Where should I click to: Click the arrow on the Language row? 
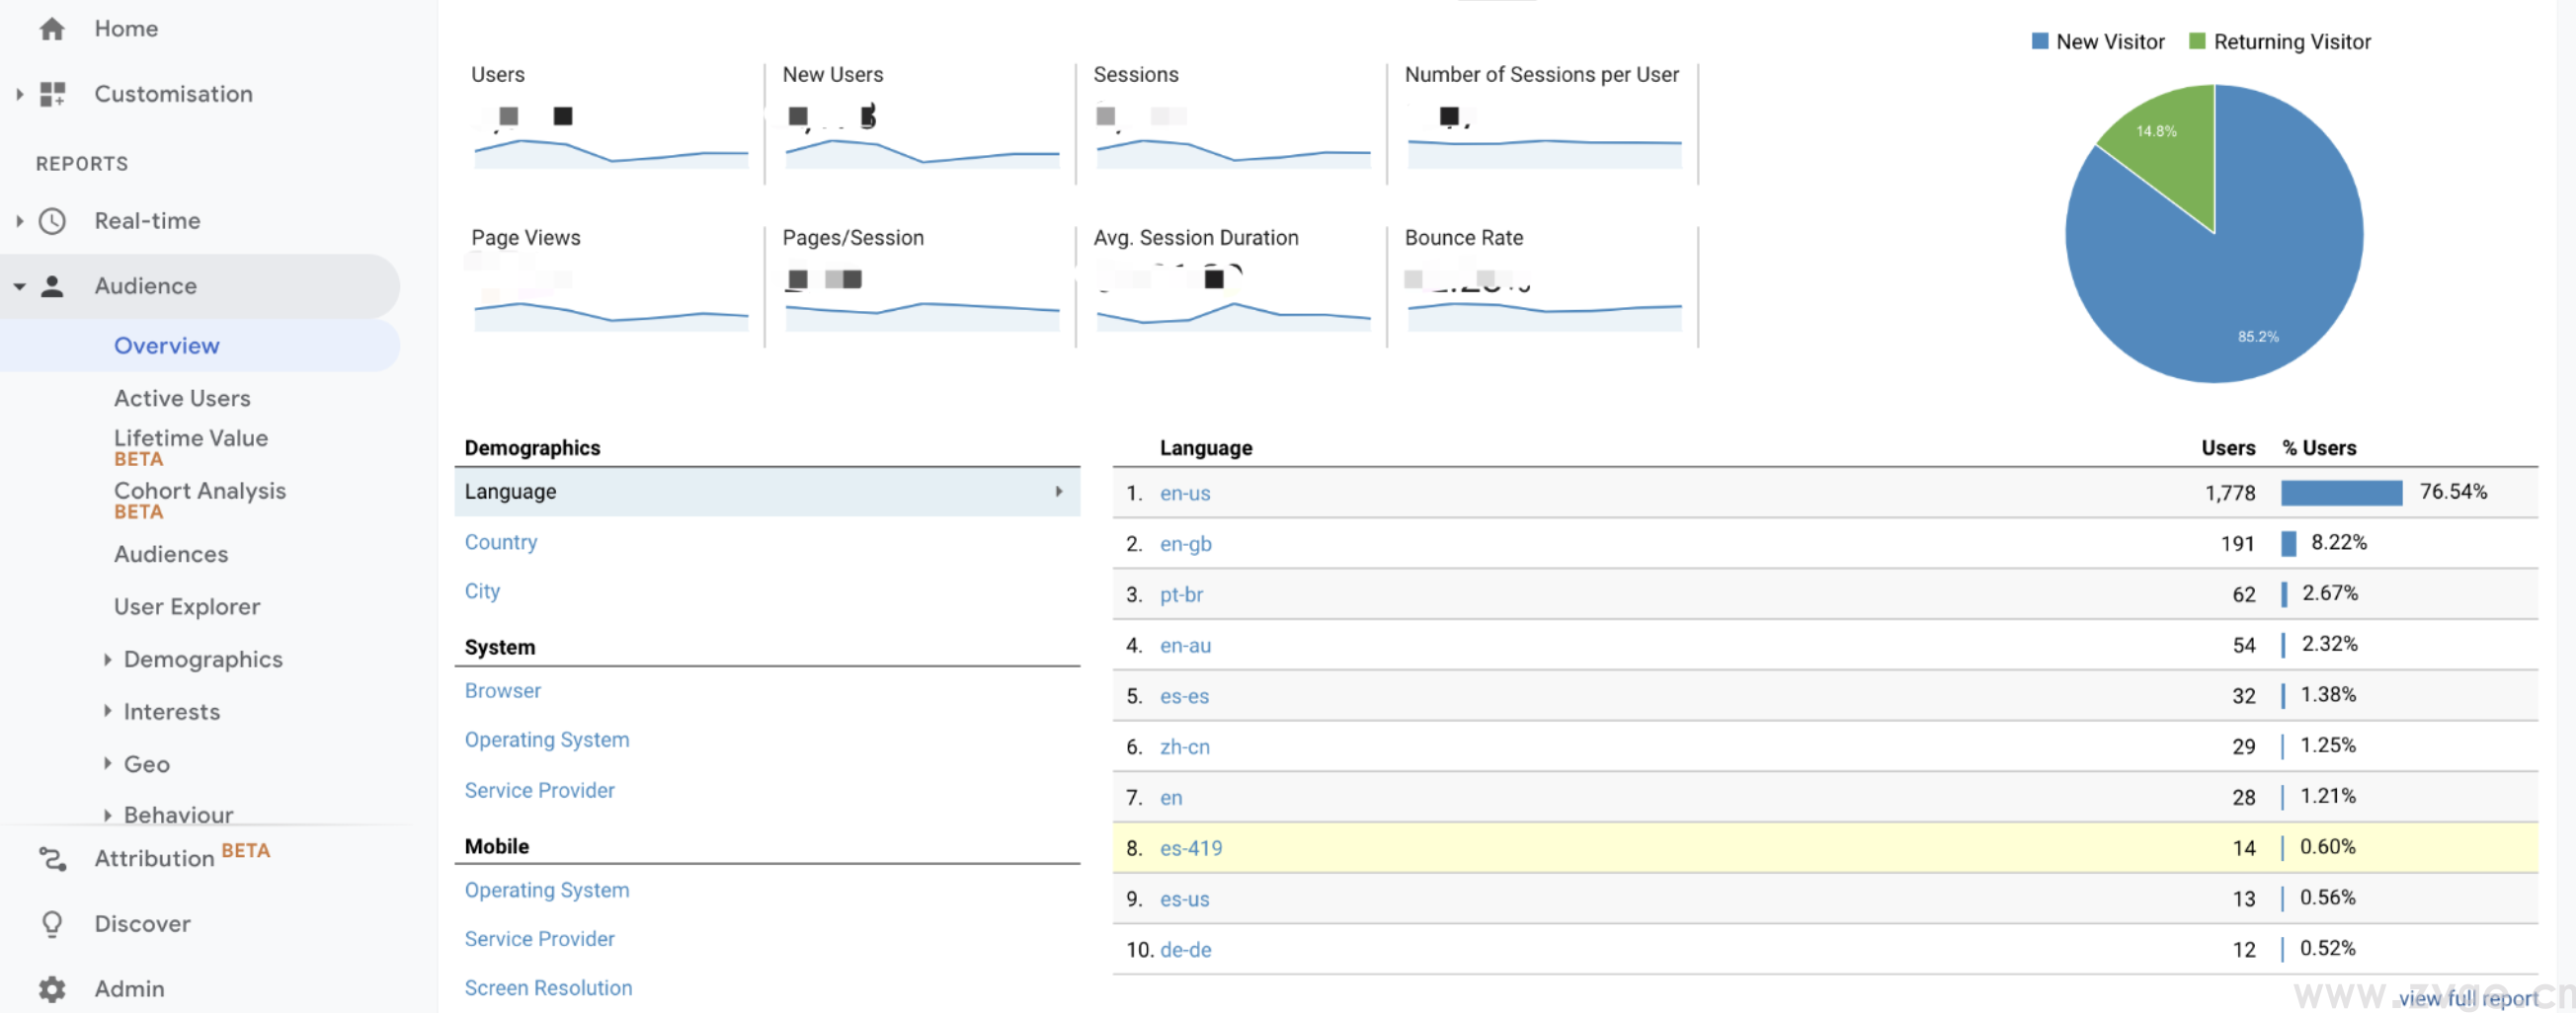click(x=1058, y=491)
